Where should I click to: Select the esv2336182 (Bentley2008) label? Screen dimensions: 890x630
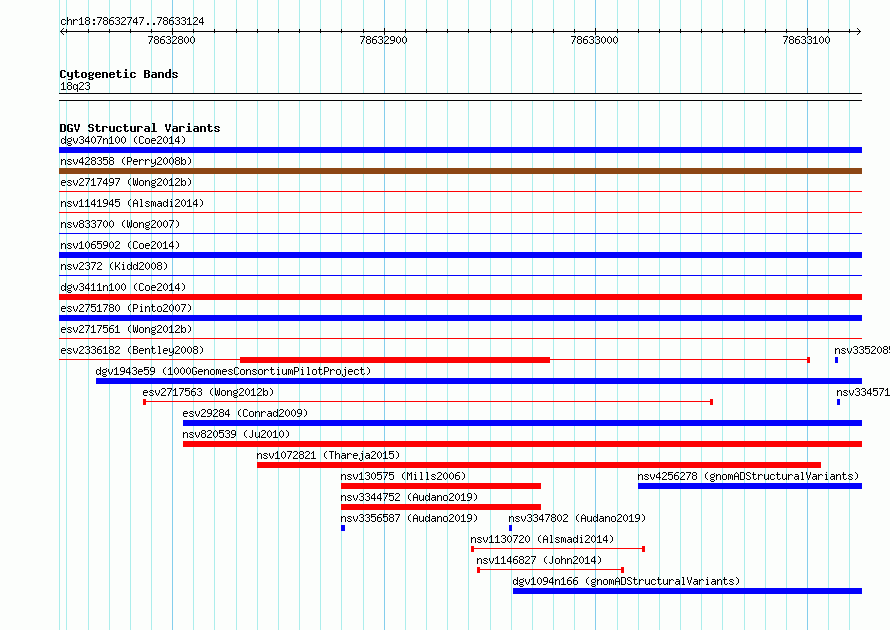pyautogui.click(x=132, y=350)
